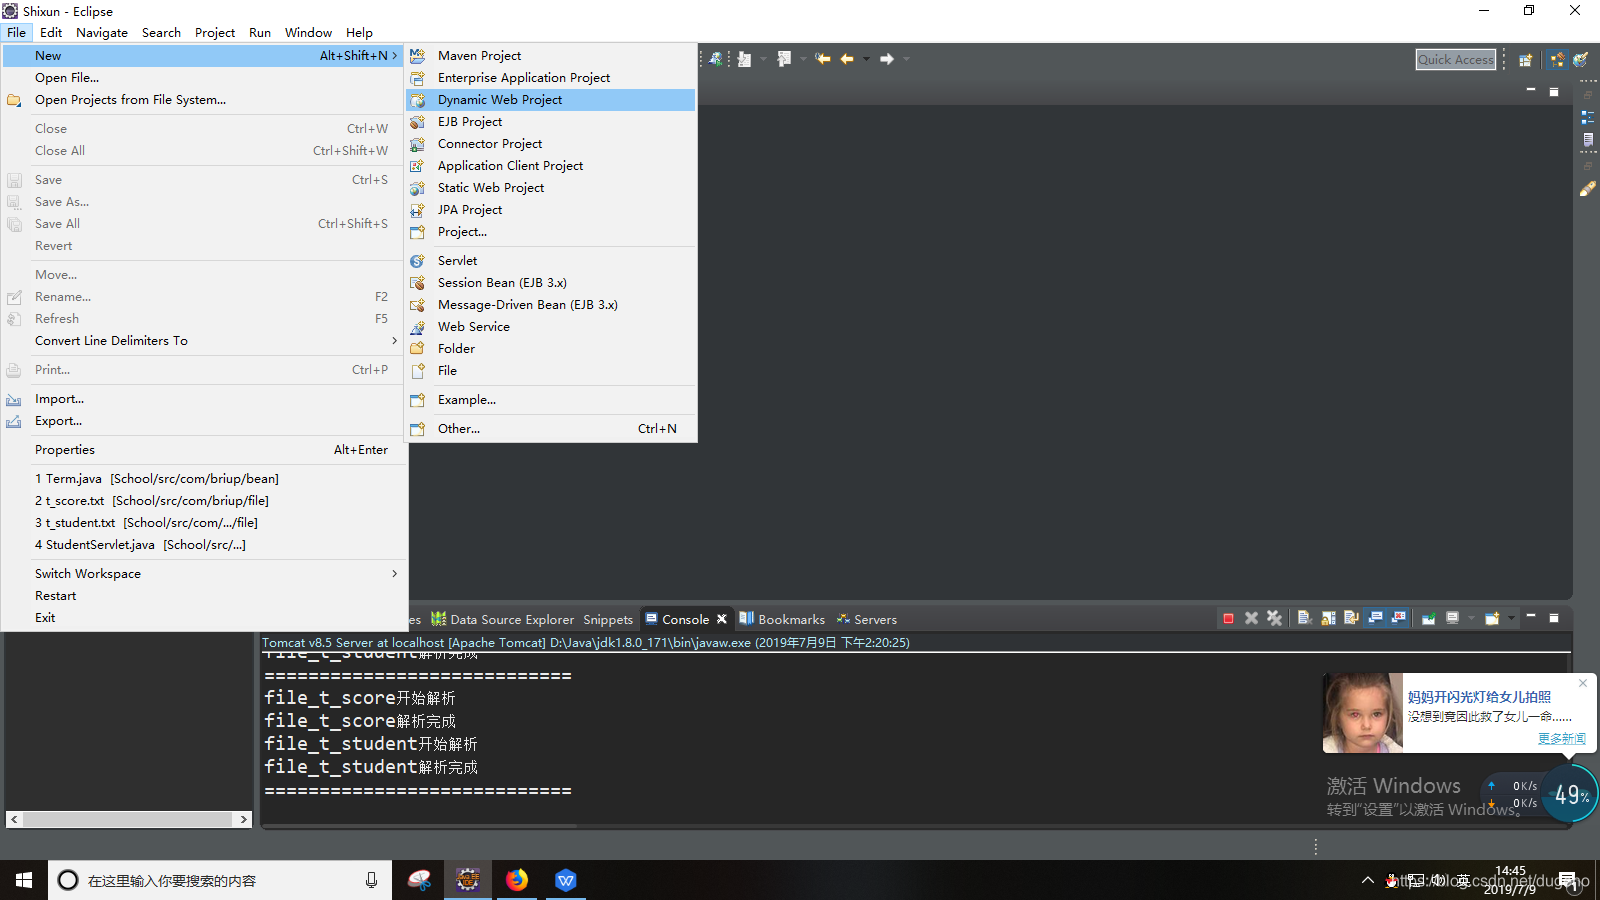Reopen recent file 4 StudentServlet.java
The width and height of the screenshot is (1600, 900).
click(203, 545)
